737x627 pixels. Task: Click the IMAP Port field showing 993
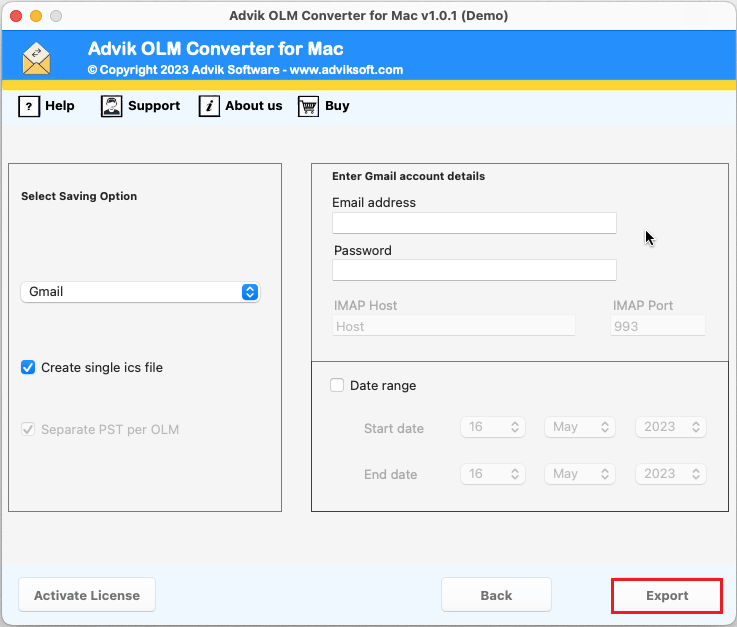pos(658,326)
